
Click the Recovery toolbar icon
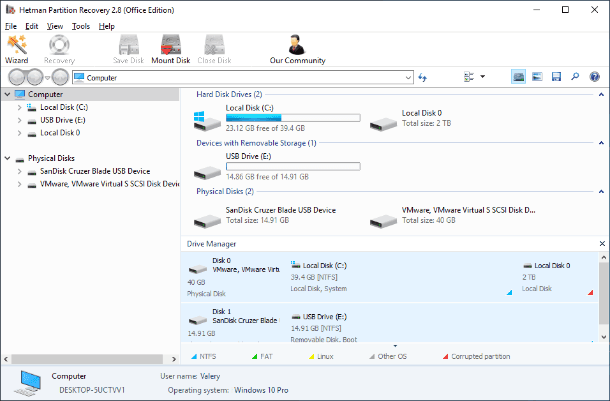59,49
